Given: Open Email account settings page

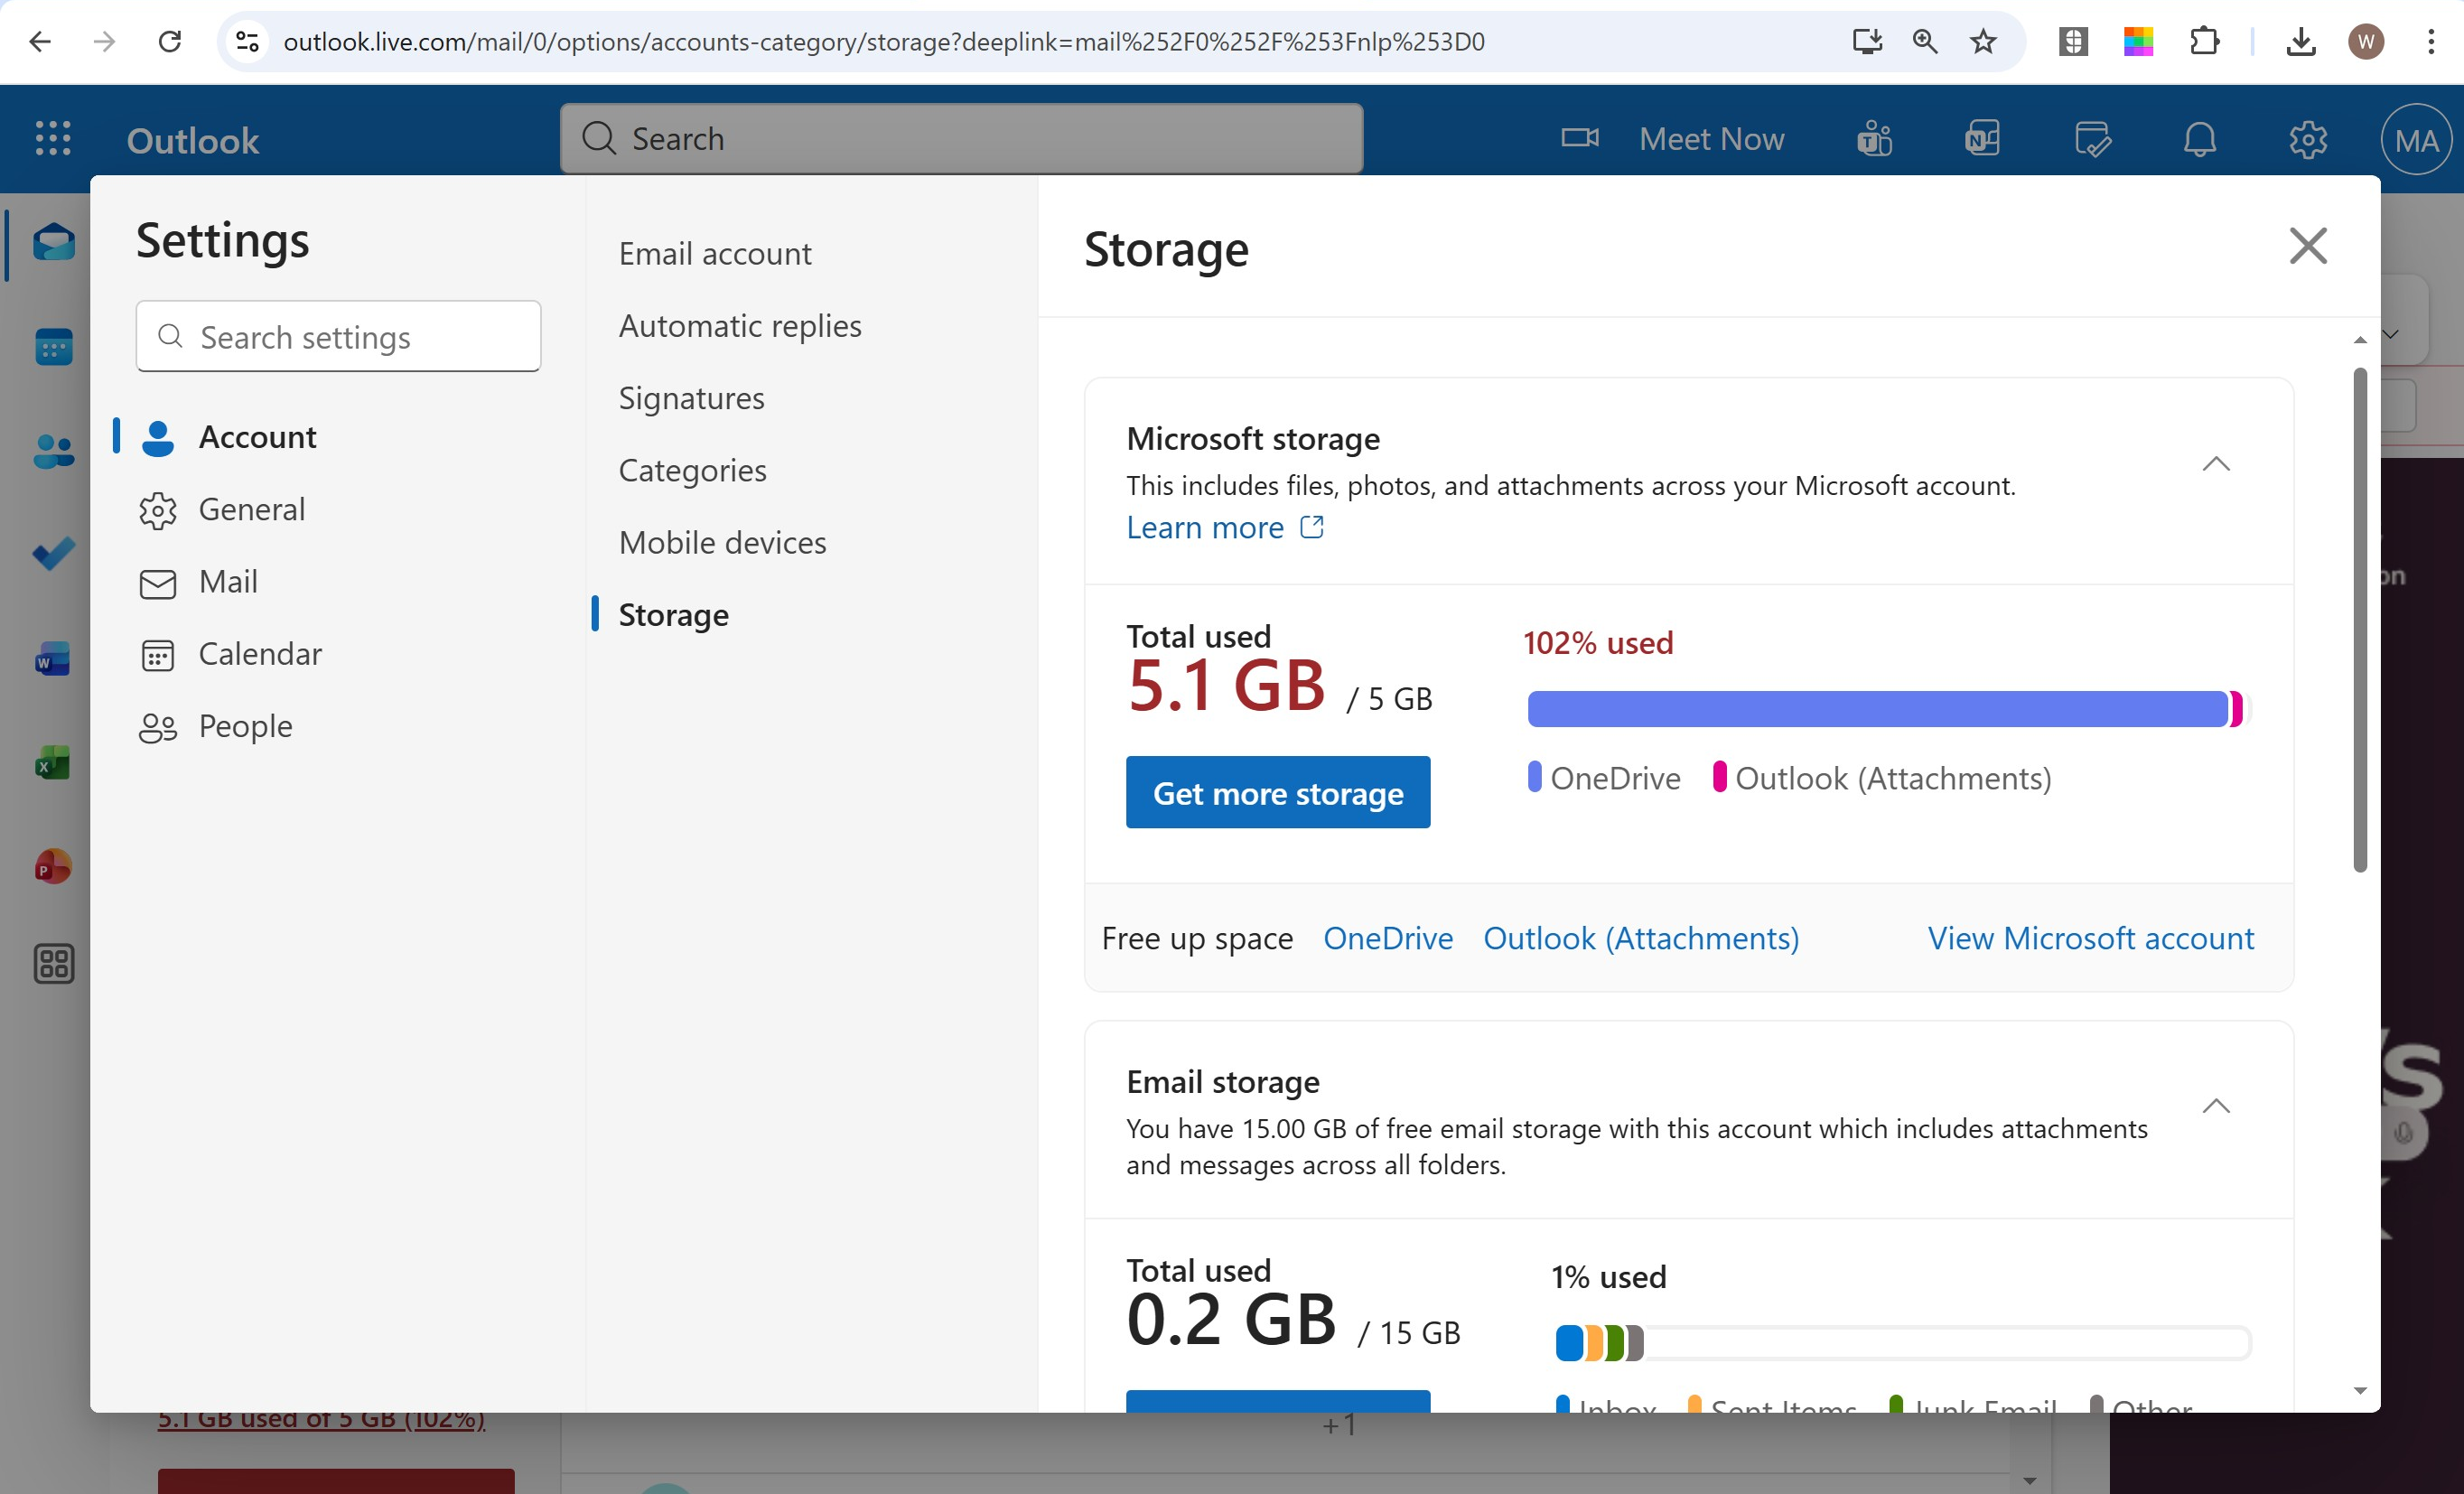Looking at the screenshot, I should click(x=714, y=253).
